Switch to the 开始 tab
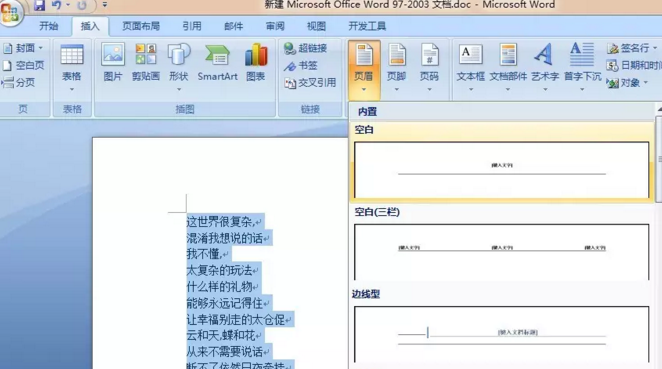 pos(49,26)
